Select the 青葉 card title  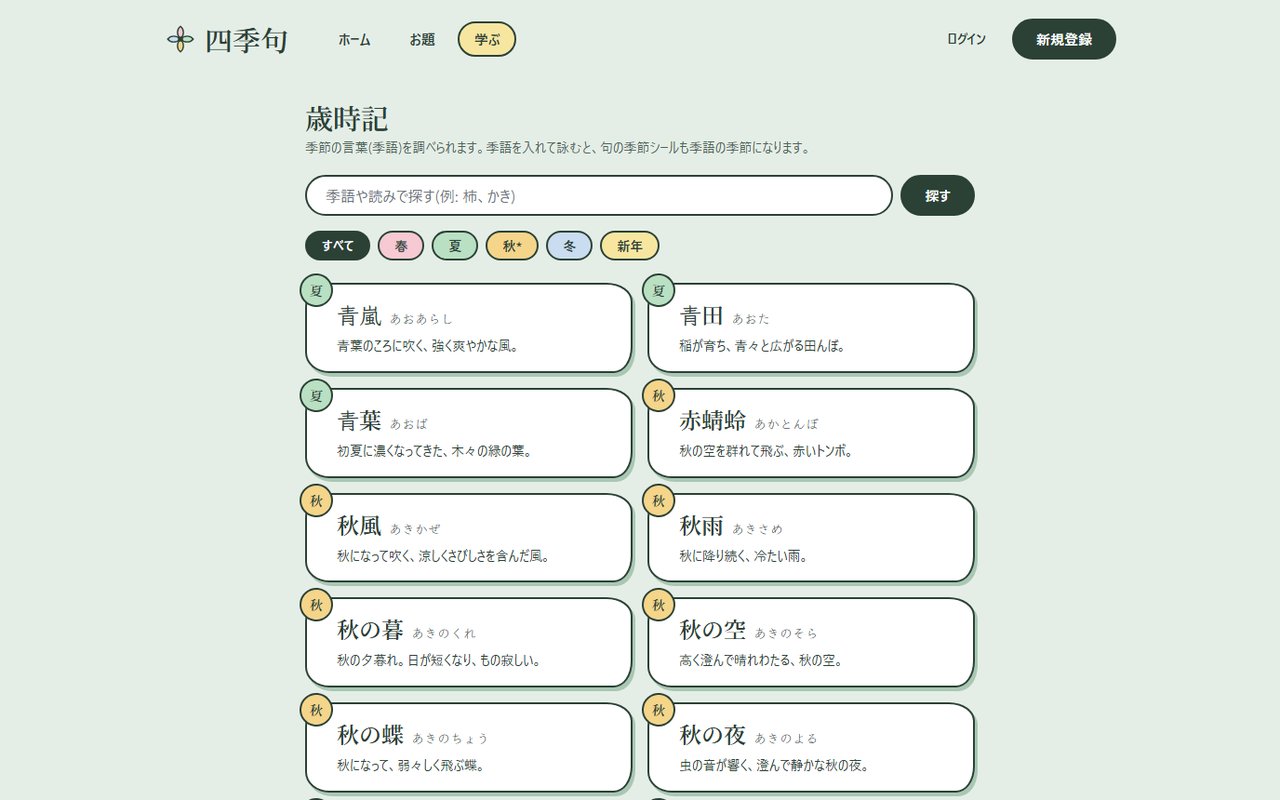click(x=360, y=421)
